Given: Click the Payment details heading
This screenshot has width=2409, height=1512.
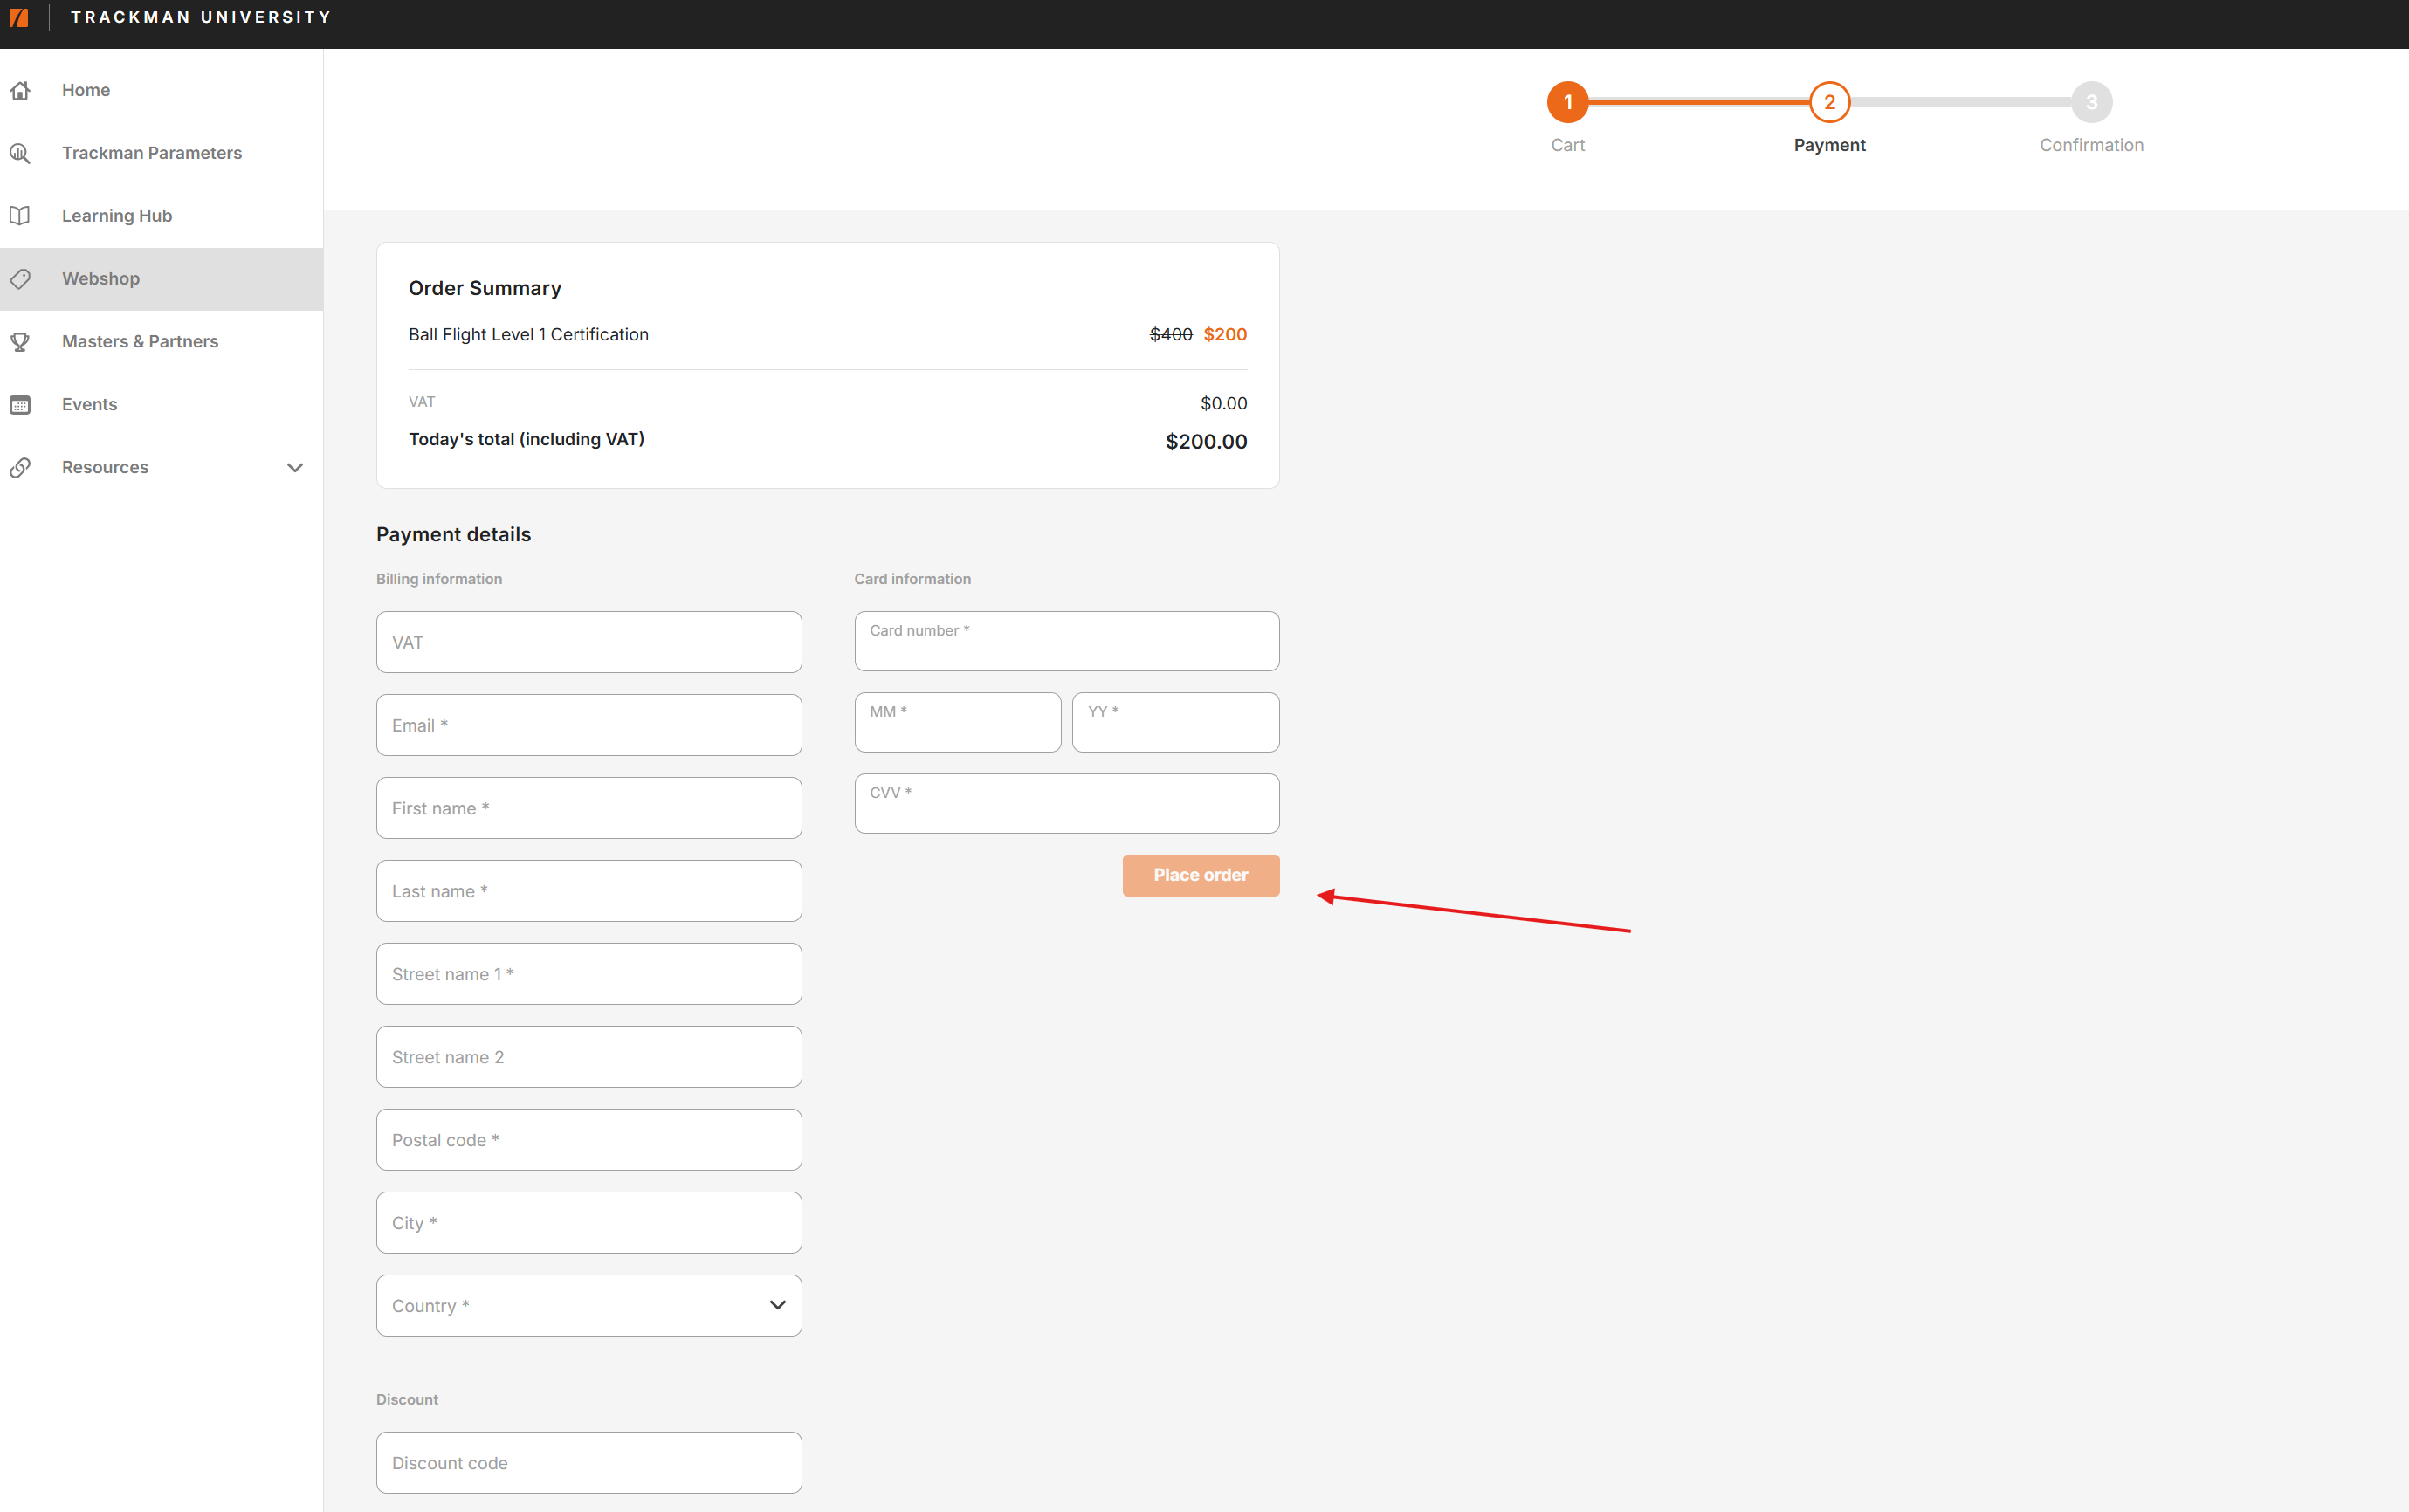Looking at the screenshot, I should click(454, 535).
